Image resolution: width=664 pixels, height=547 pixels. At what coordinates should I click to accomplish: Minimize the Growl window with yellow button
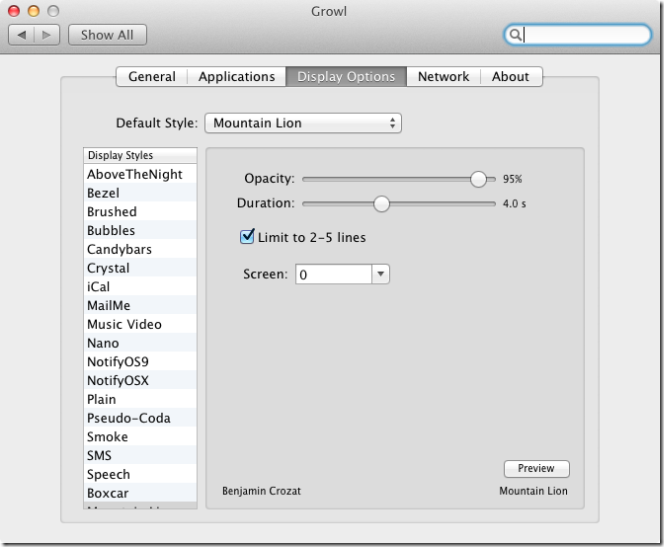coord(33,11)
